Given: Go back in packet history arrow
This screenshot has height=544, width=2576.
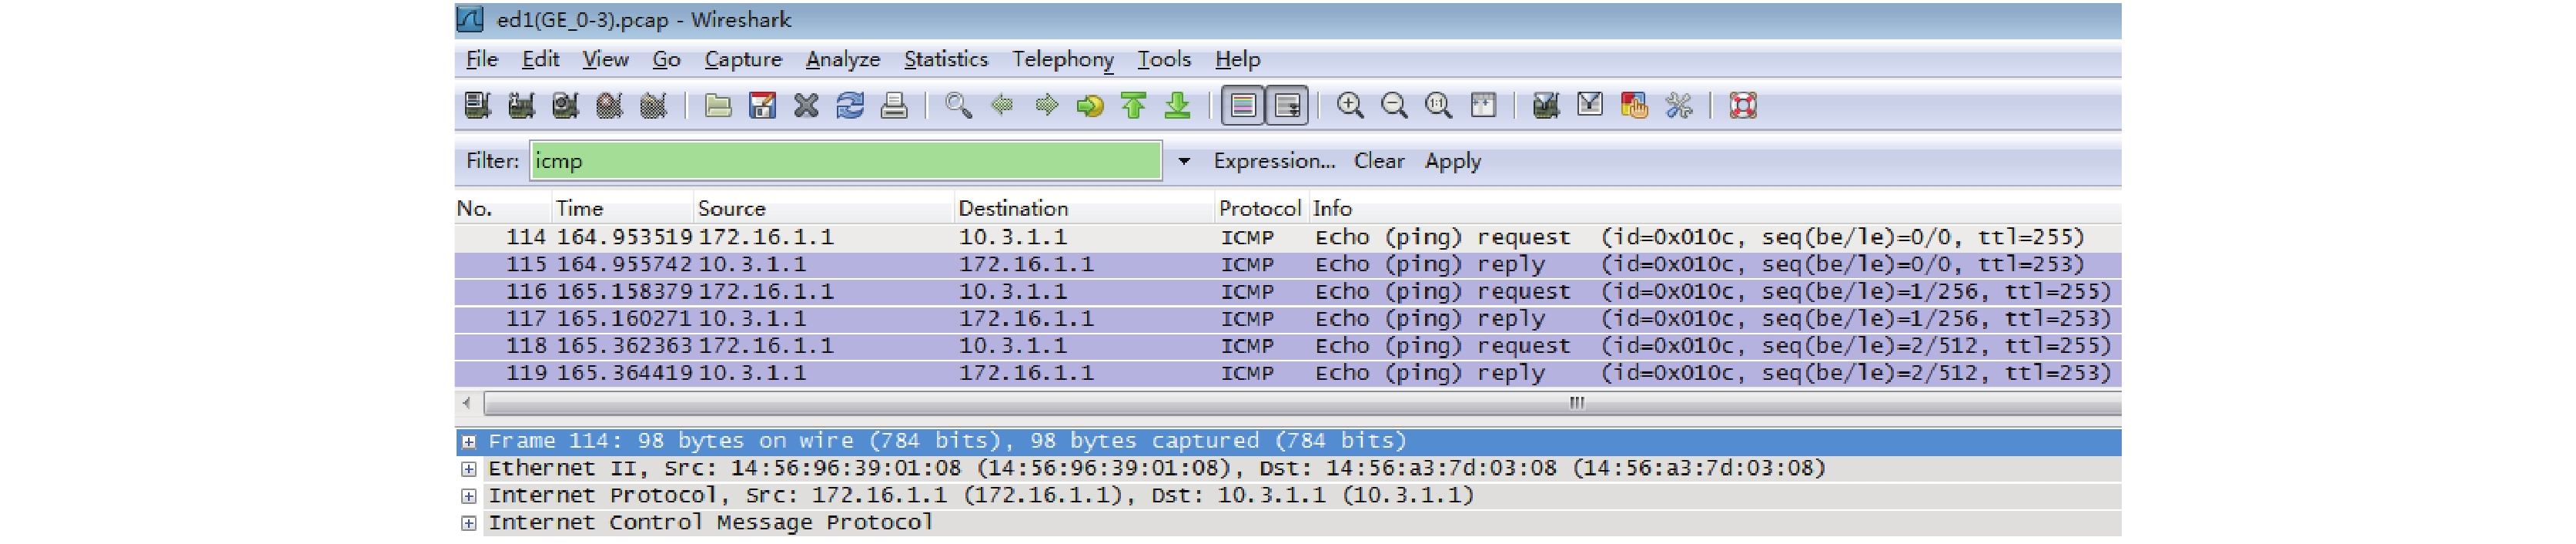Looking at the screenshot, I should pyautogui.click(x=1002, y=105).
